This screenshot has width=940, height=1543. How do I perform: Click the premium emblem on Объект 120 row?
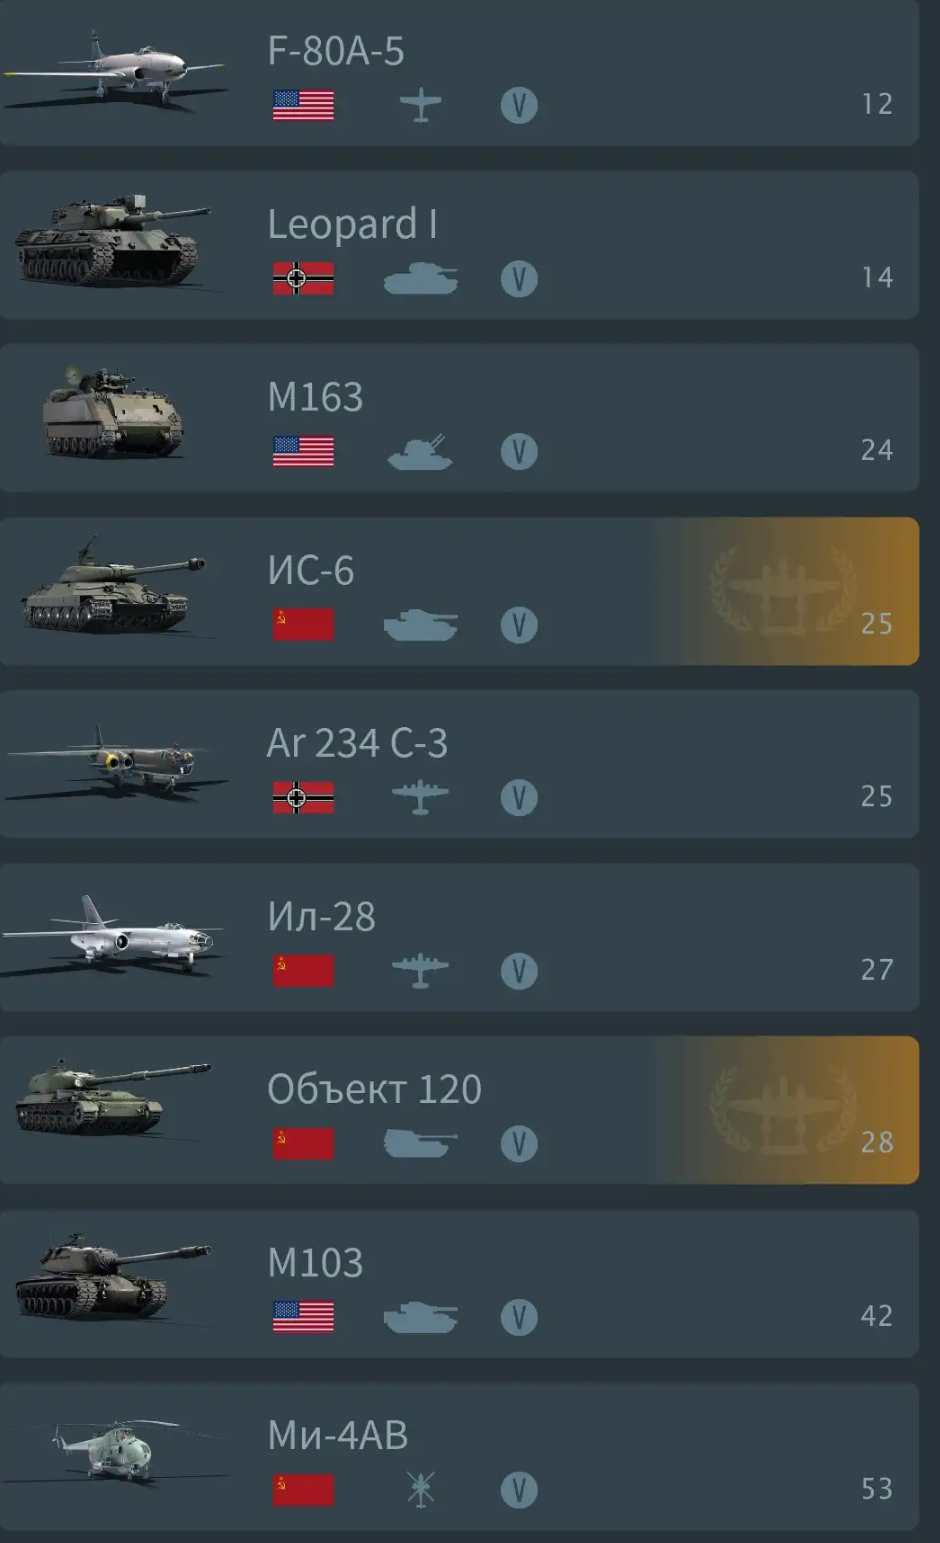pyautogui.click(x=783, y=1108)
